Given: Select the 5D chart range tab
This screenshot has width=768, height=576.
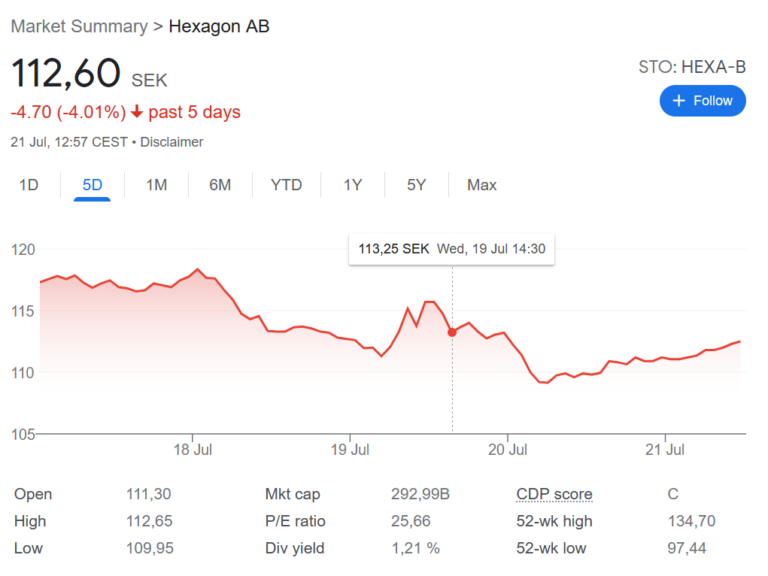Looking at the screenshot, I should point(92,185).
